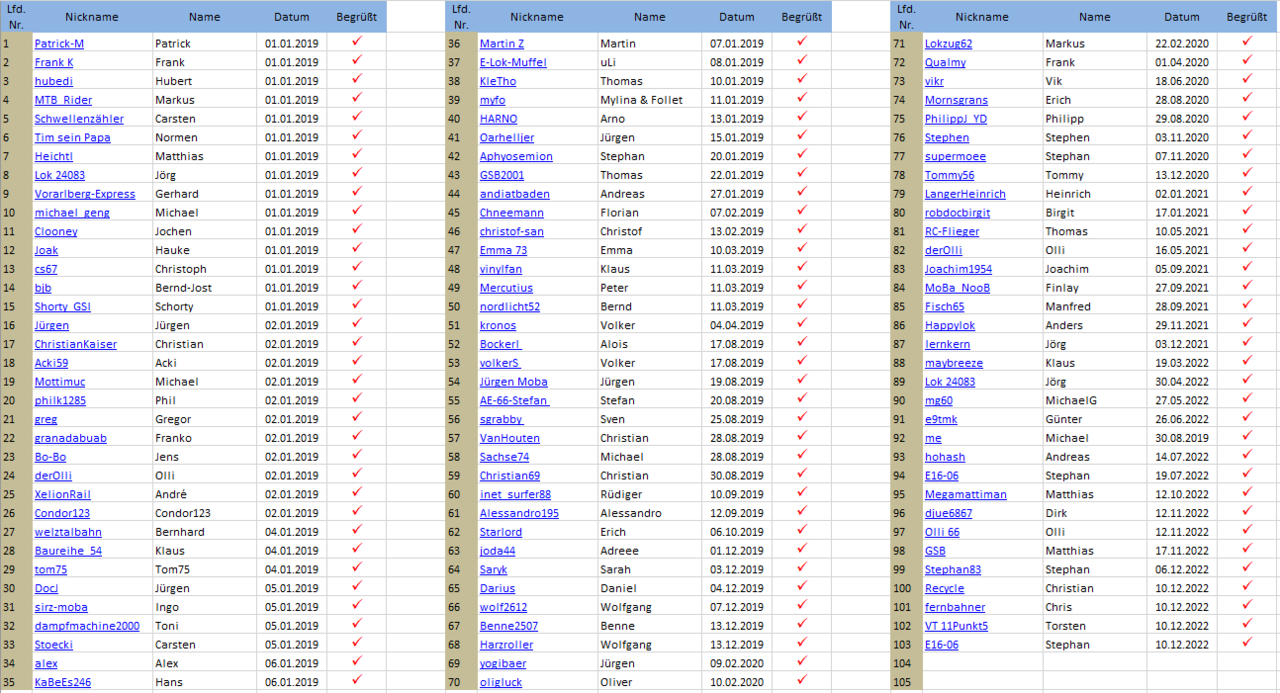This screenshot has width=1280, height=693.
Task: Follow the Harzroller link
Action: pos(506,645)
